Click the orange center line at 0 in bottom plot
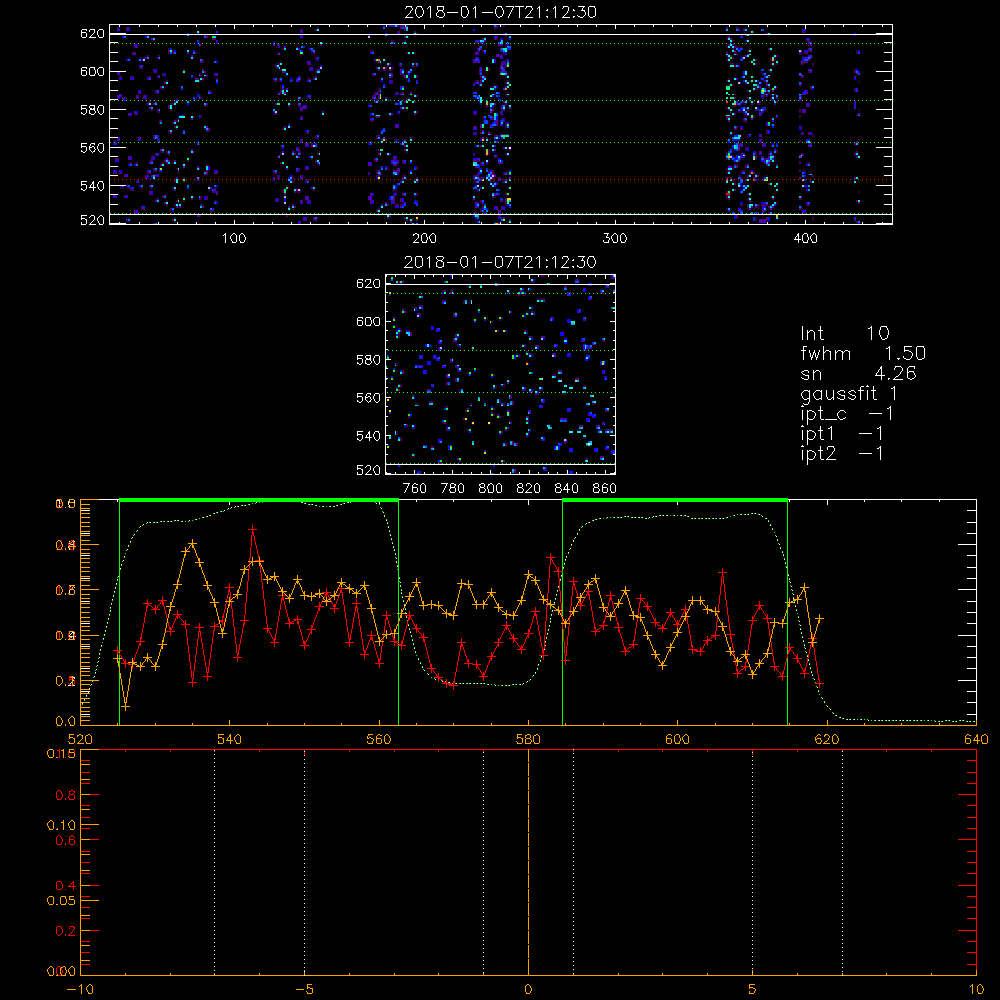 [528, 862]
